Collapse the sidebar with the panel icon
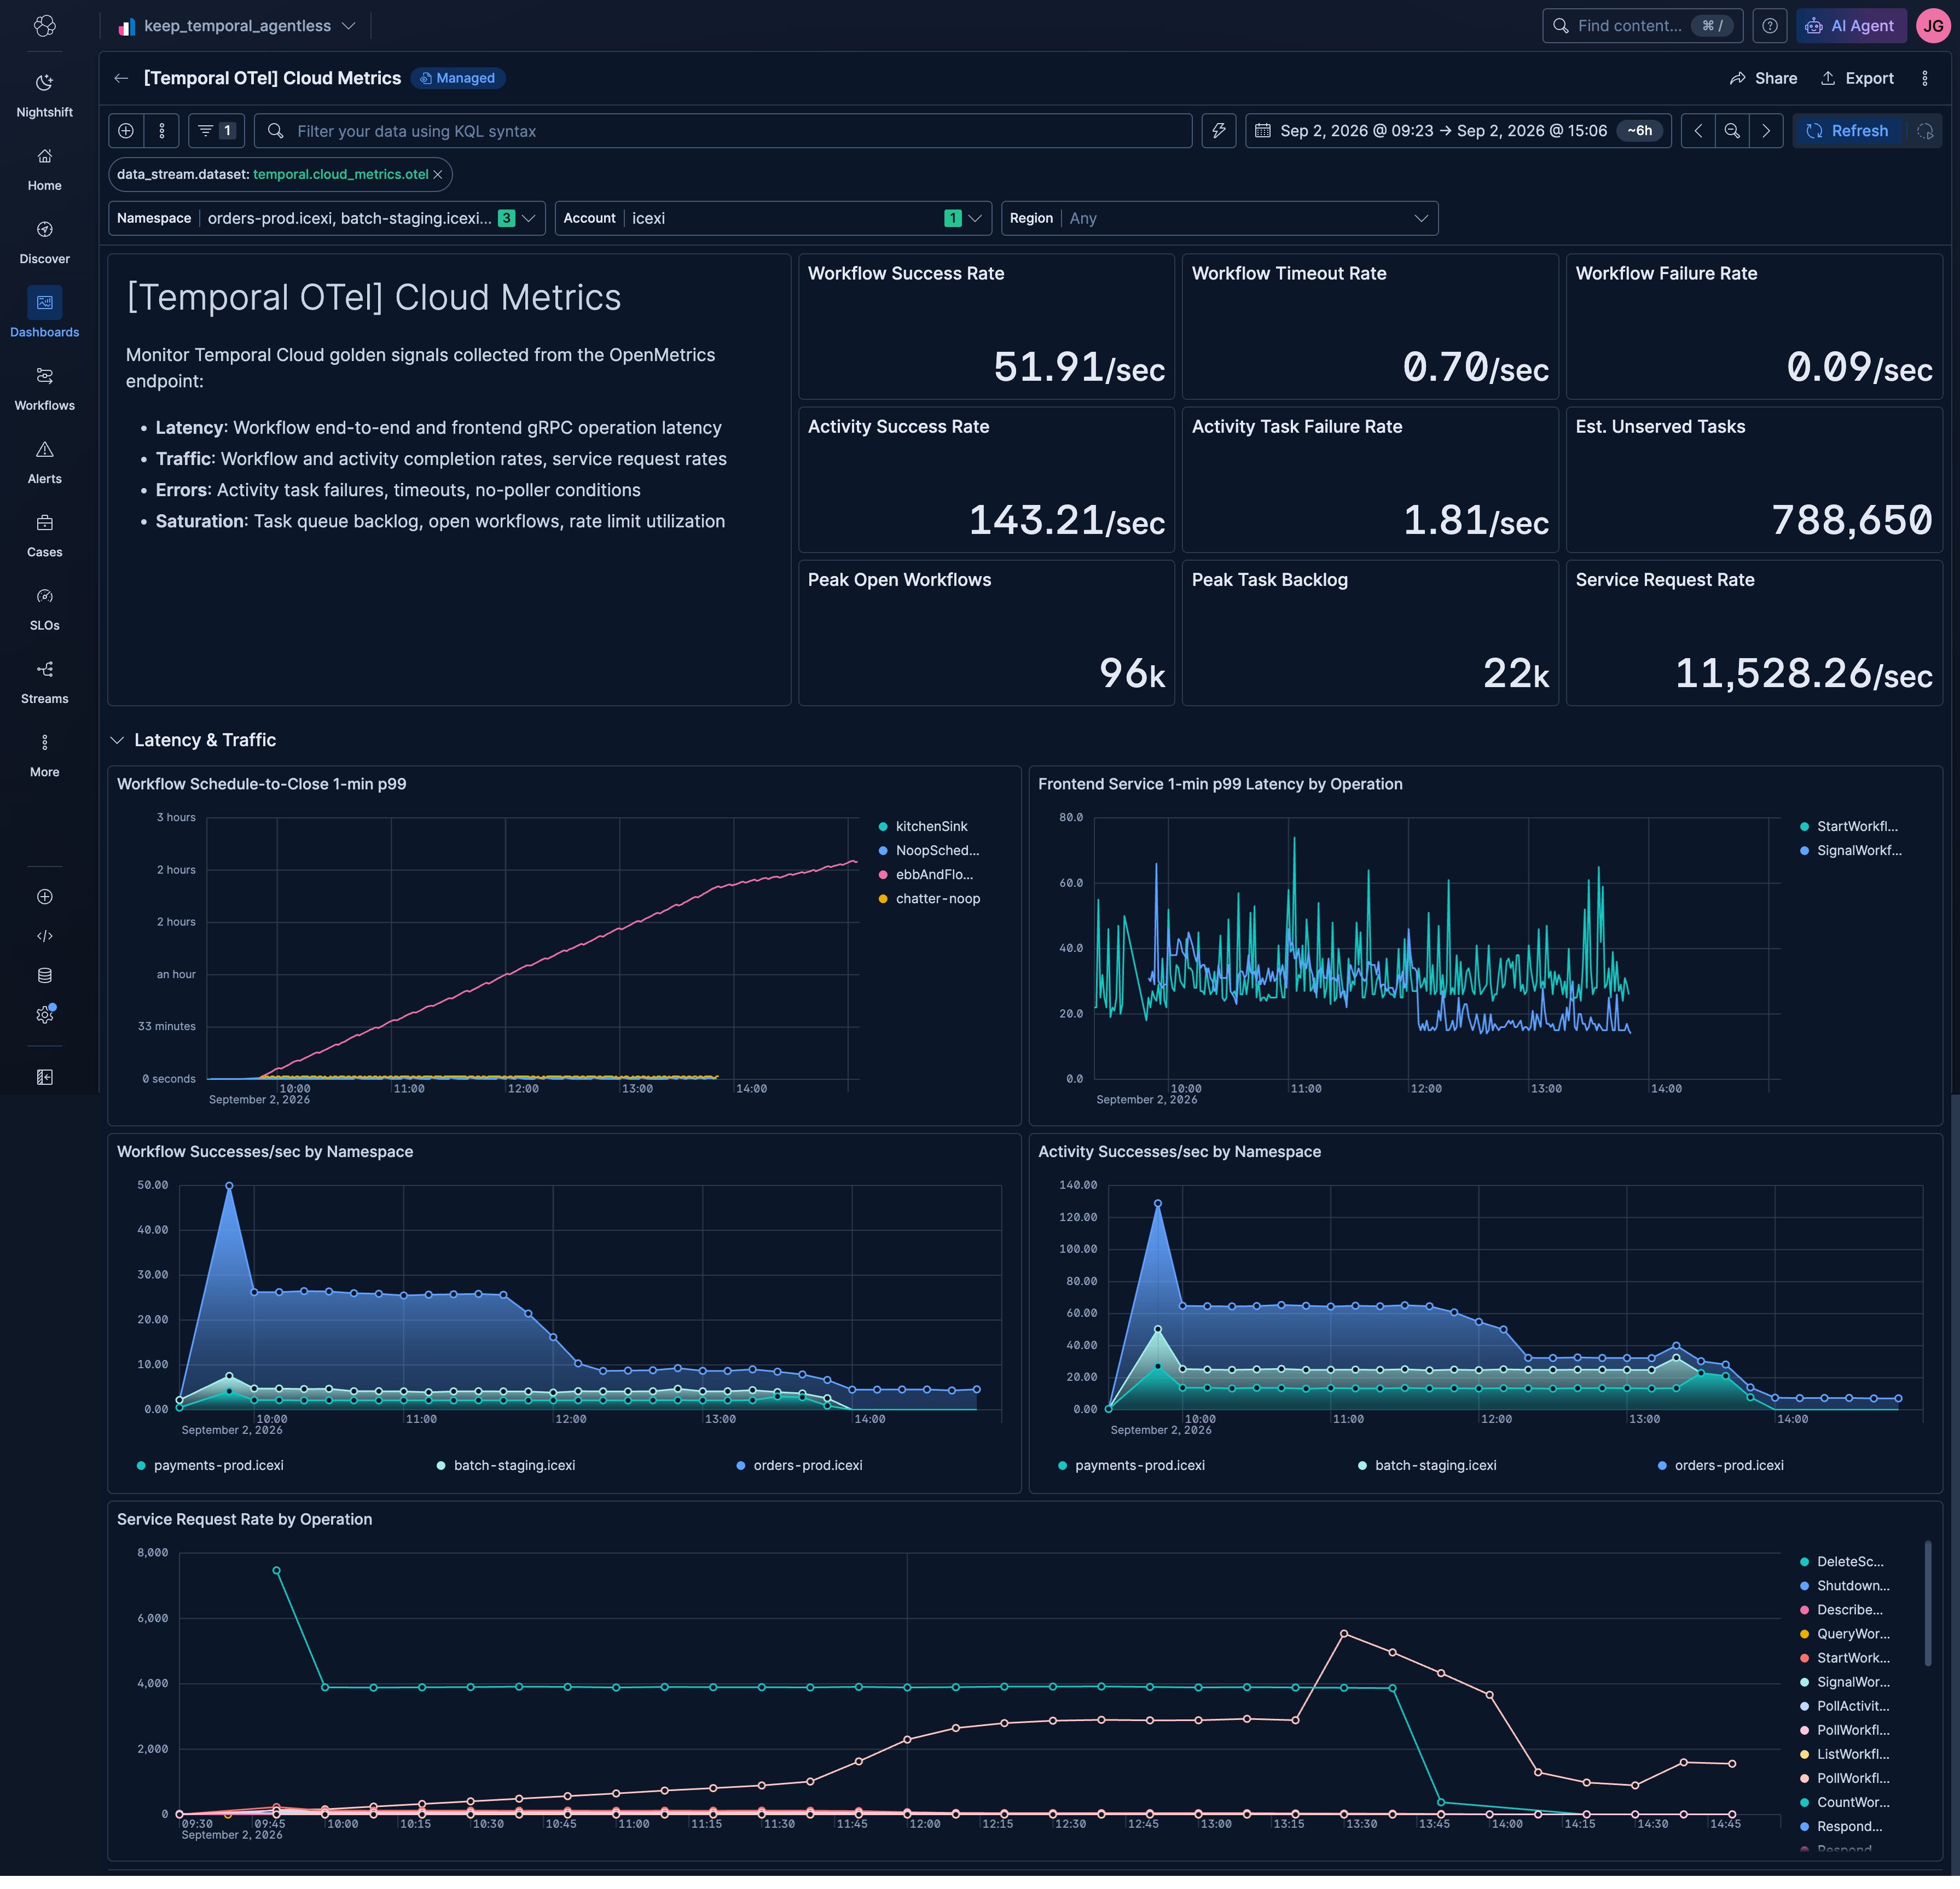This screenshot has width=1960, height=1889. click(x=44, y=1077)
